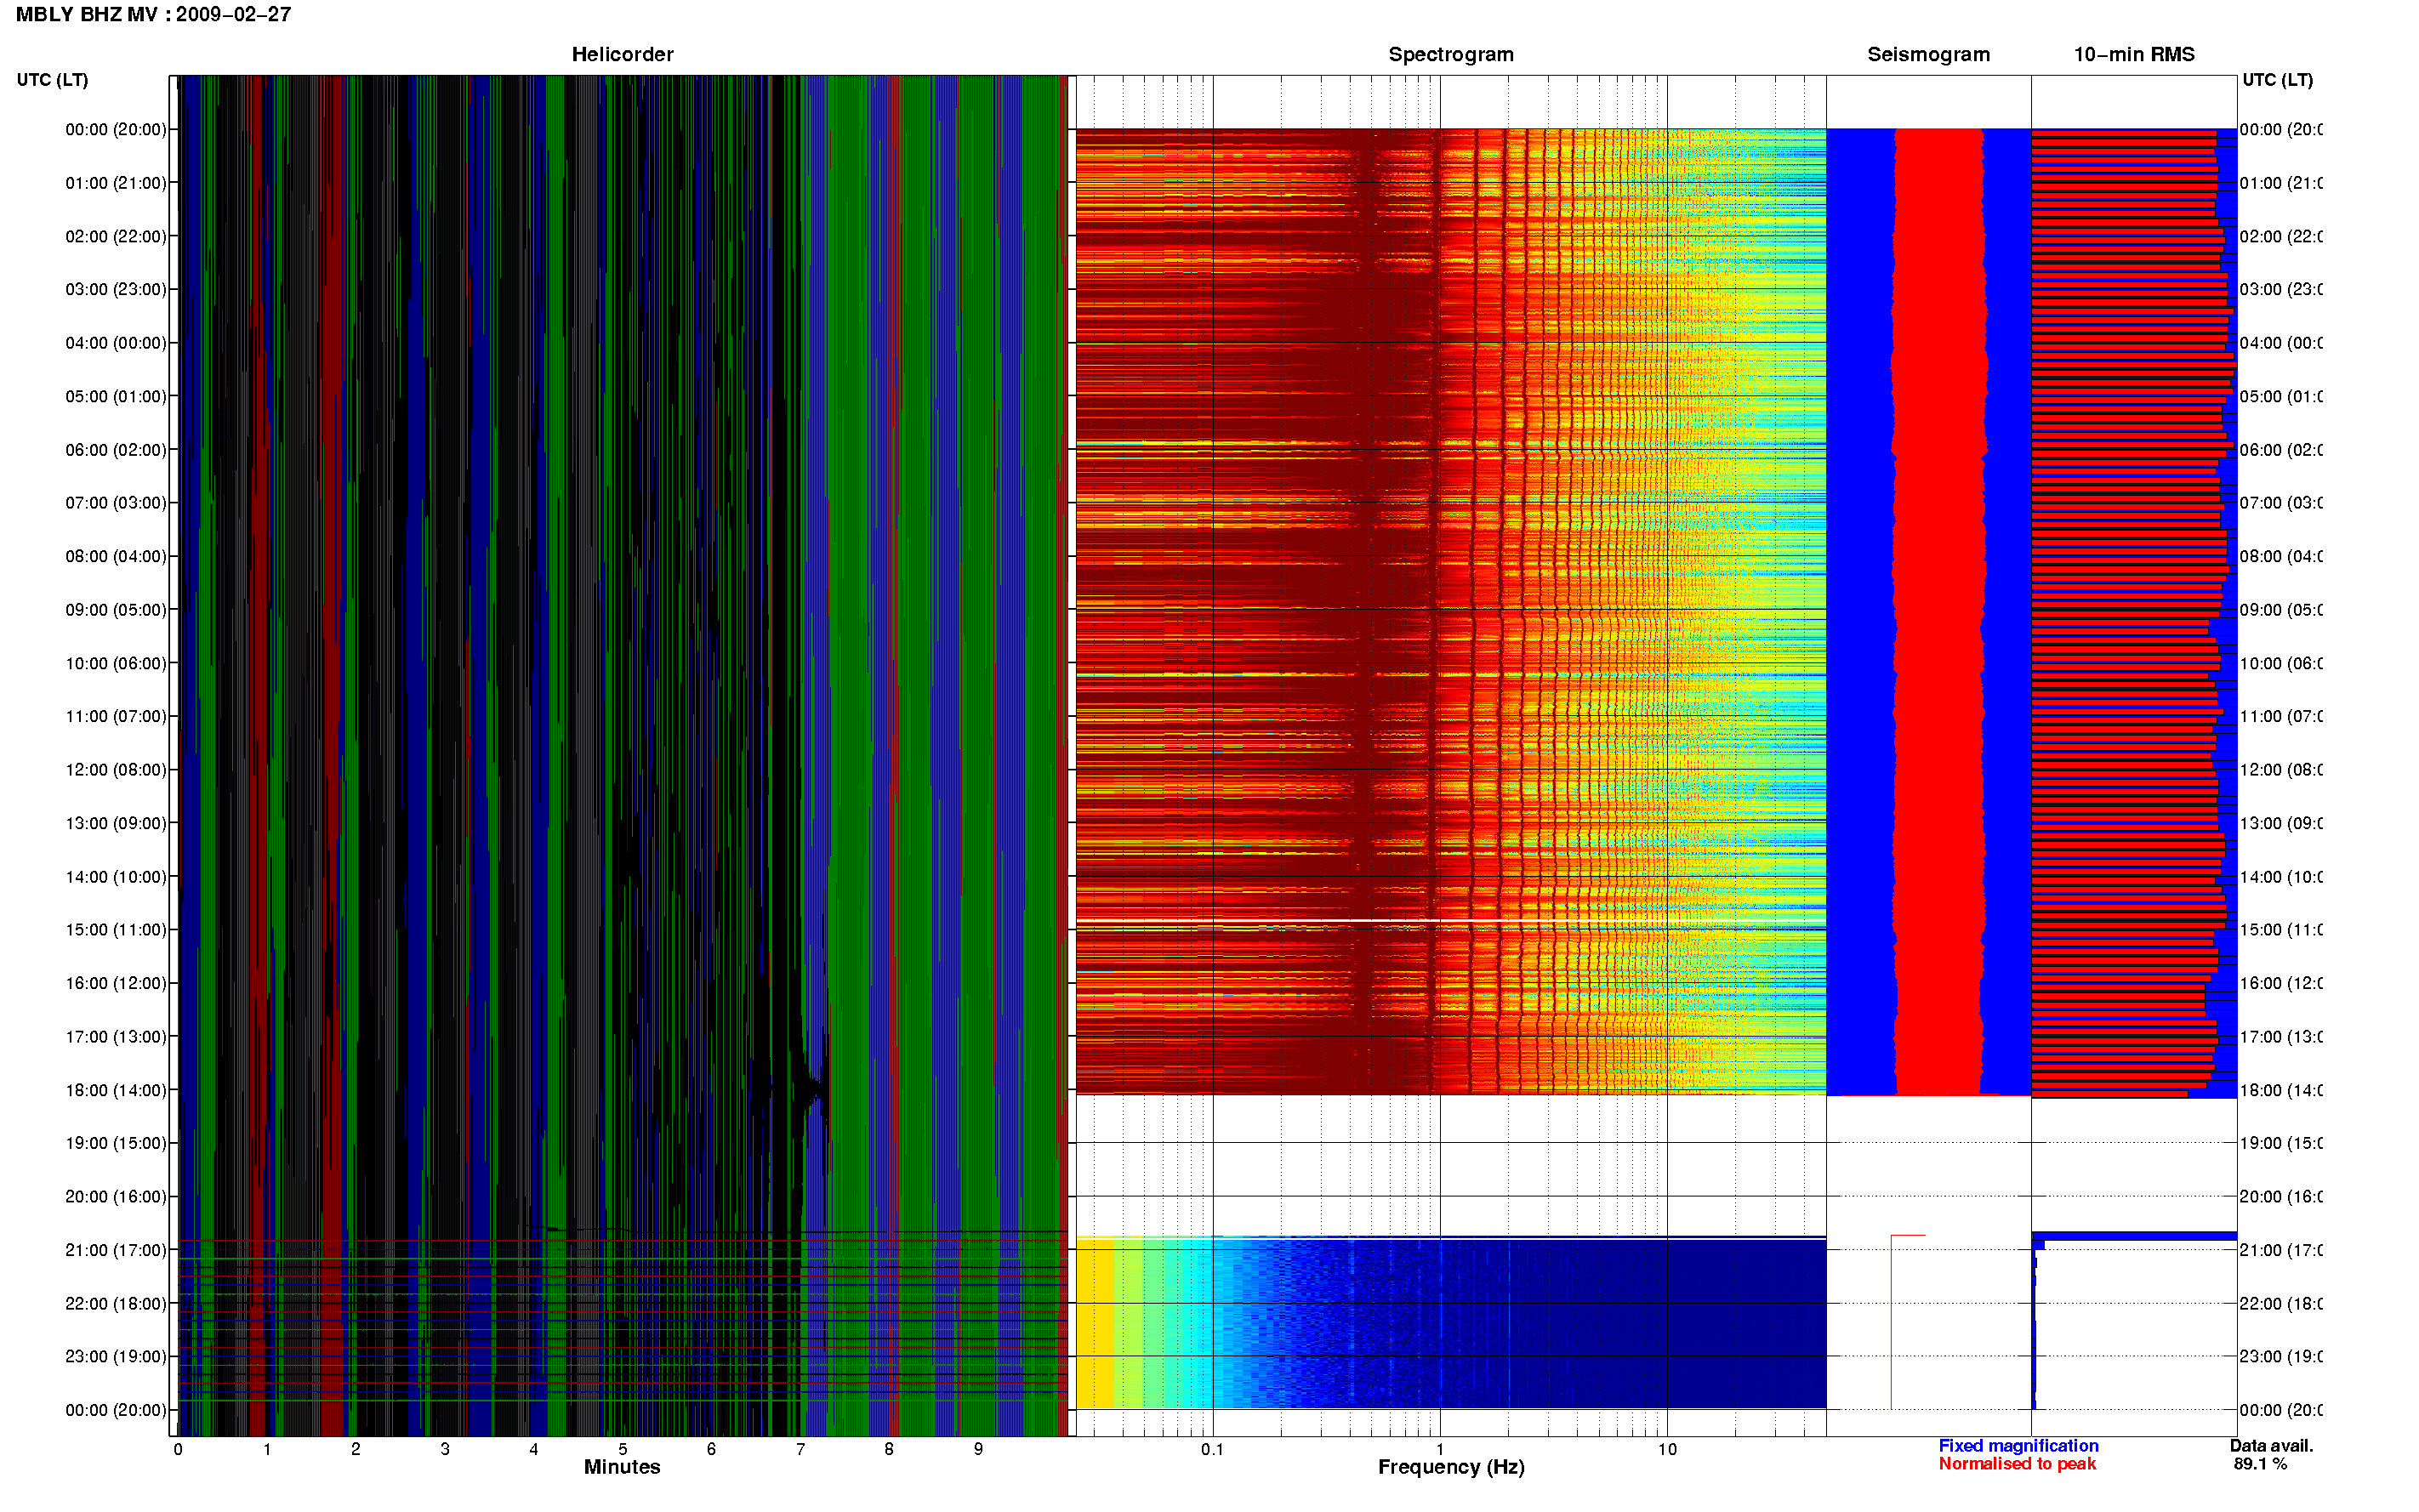Click the '89.1 %' data availability value
Viewport: 2419px width, 1512px height.
tap(2260, 1464)
